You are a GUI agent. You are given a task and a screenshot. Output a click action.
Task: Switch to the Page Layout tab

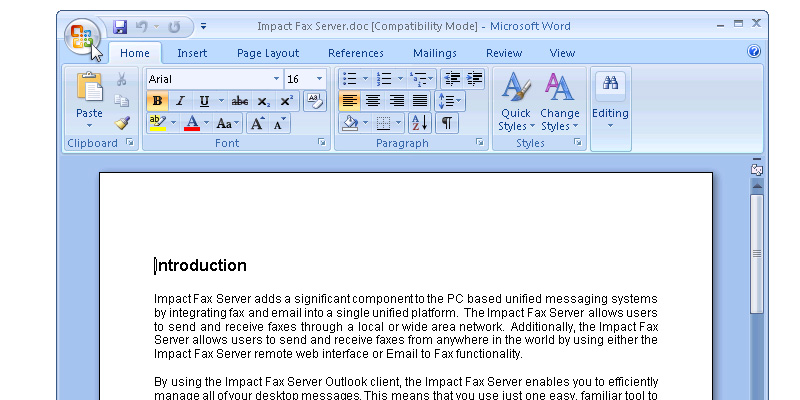(x=268, y=53)
